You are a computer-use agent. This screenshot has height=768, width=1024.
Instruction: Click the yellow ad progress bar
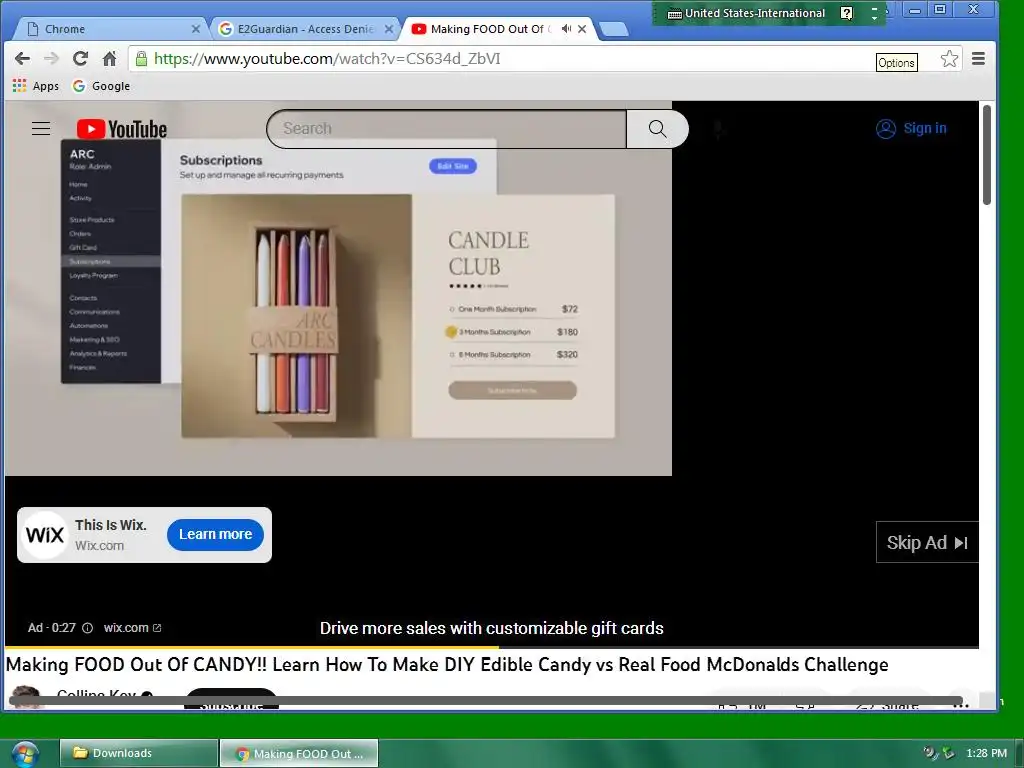(x=252, y=647)
